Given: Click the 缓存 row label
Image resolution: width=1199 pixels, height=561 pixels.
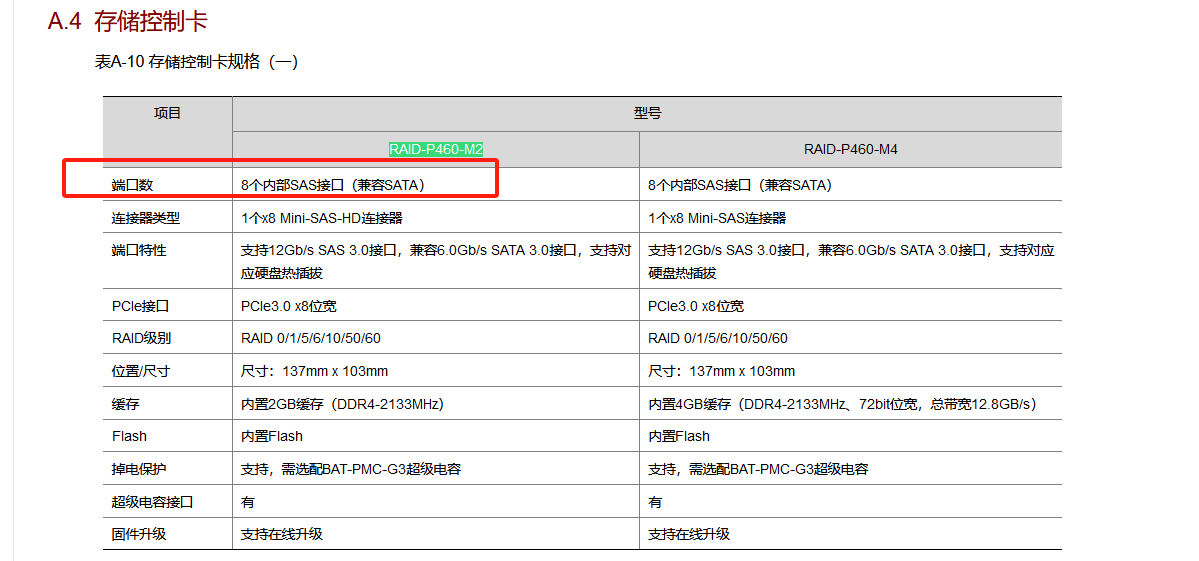Looking at the screenshot, I should (x=125, y=404).
